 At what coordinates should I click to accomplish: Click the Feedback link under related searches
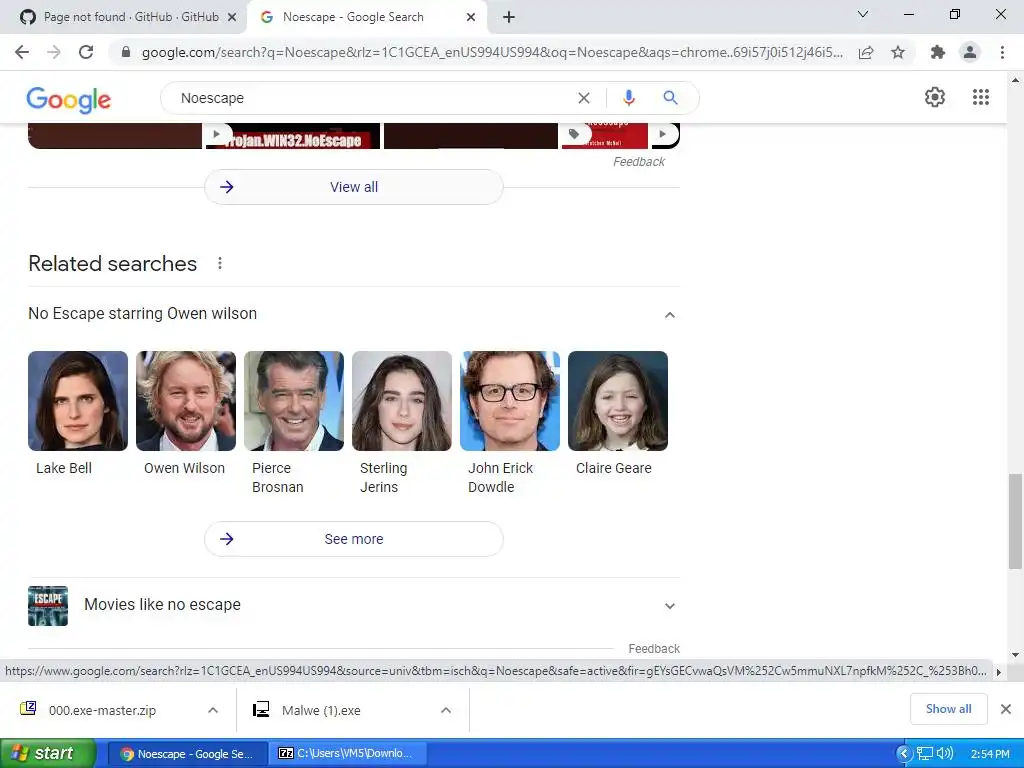[x=654, y=648]
